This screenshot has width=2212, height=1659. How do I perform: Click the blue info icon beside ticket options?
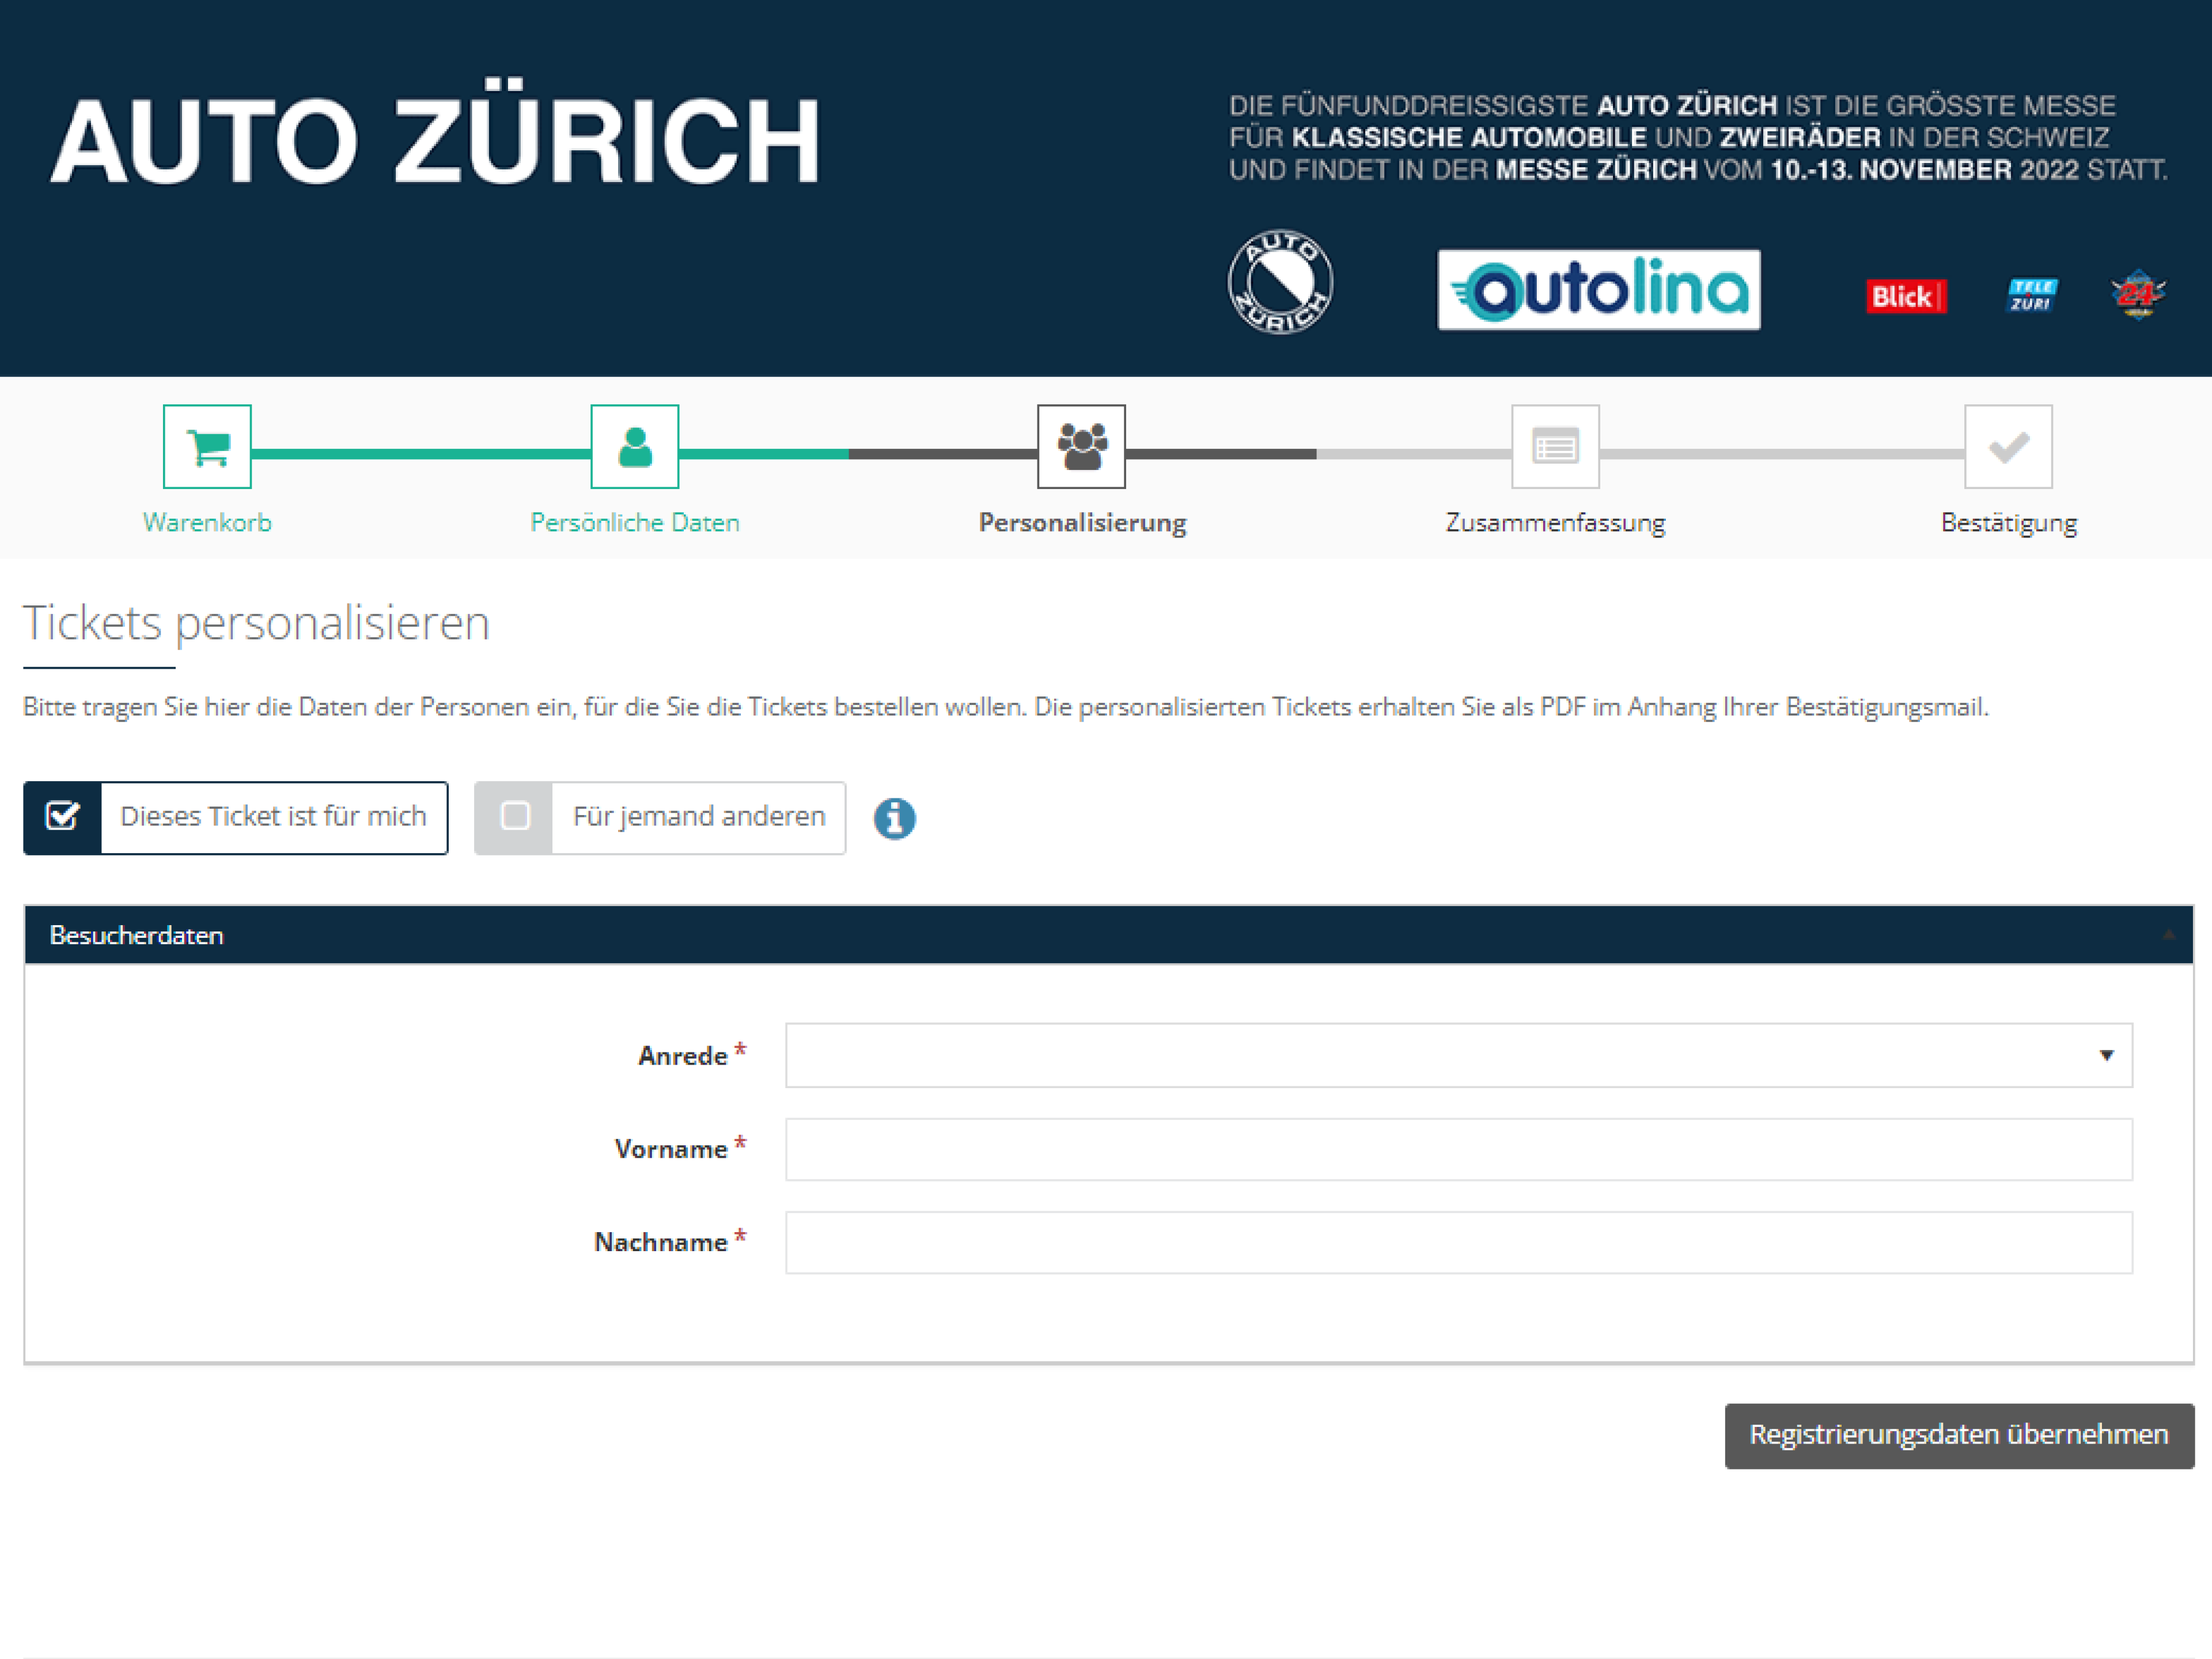pos(894,818)
